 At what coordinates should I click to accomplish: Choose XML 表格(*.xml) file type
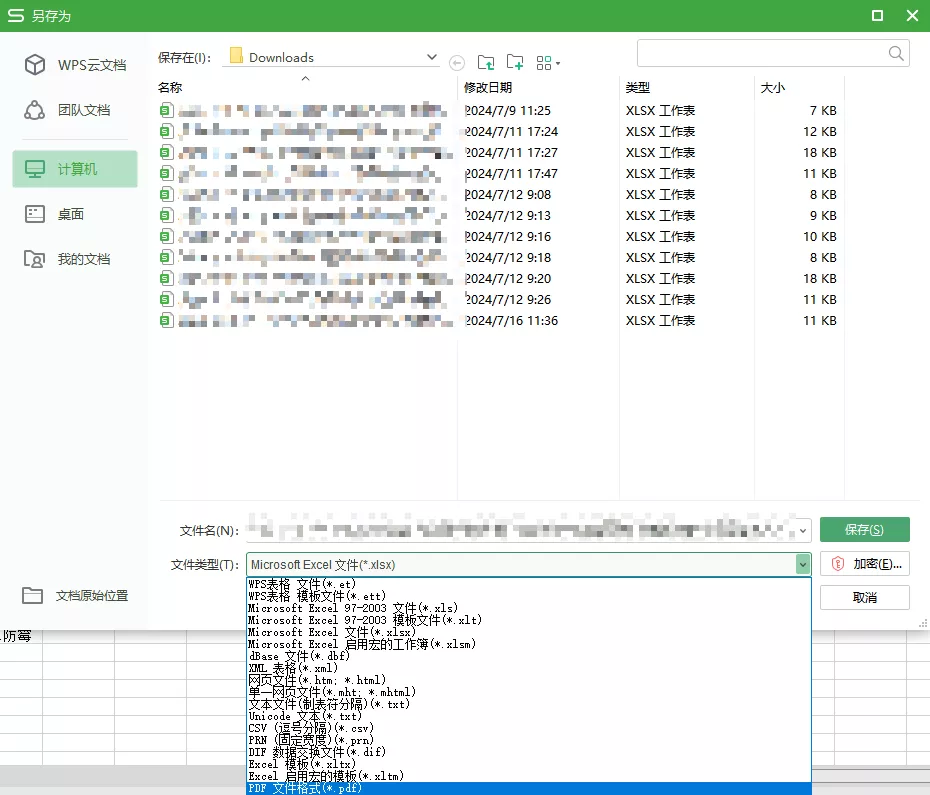coord(293,668)
